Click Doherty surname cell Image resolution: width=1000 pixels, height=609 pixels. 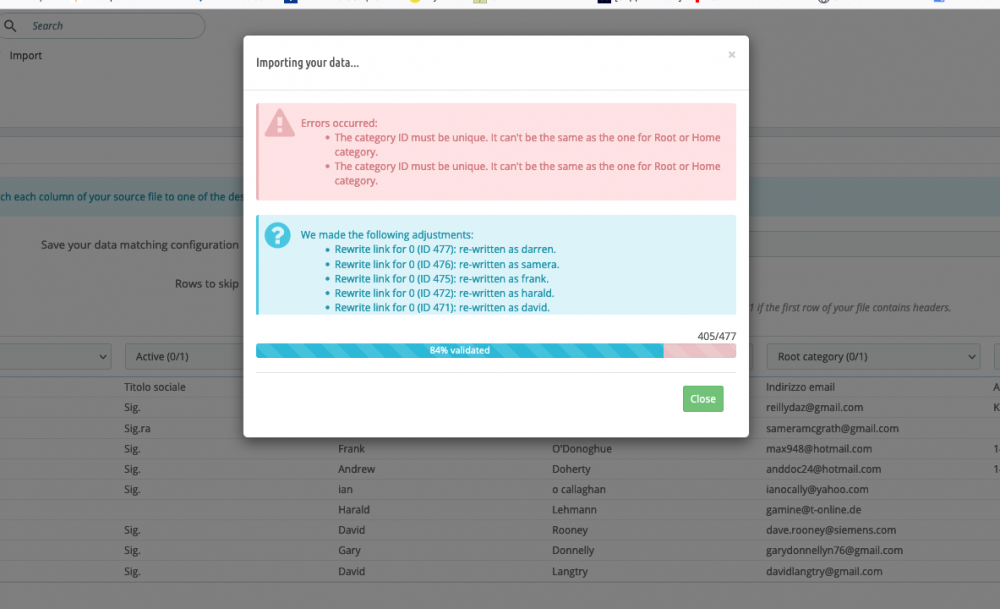571,469
